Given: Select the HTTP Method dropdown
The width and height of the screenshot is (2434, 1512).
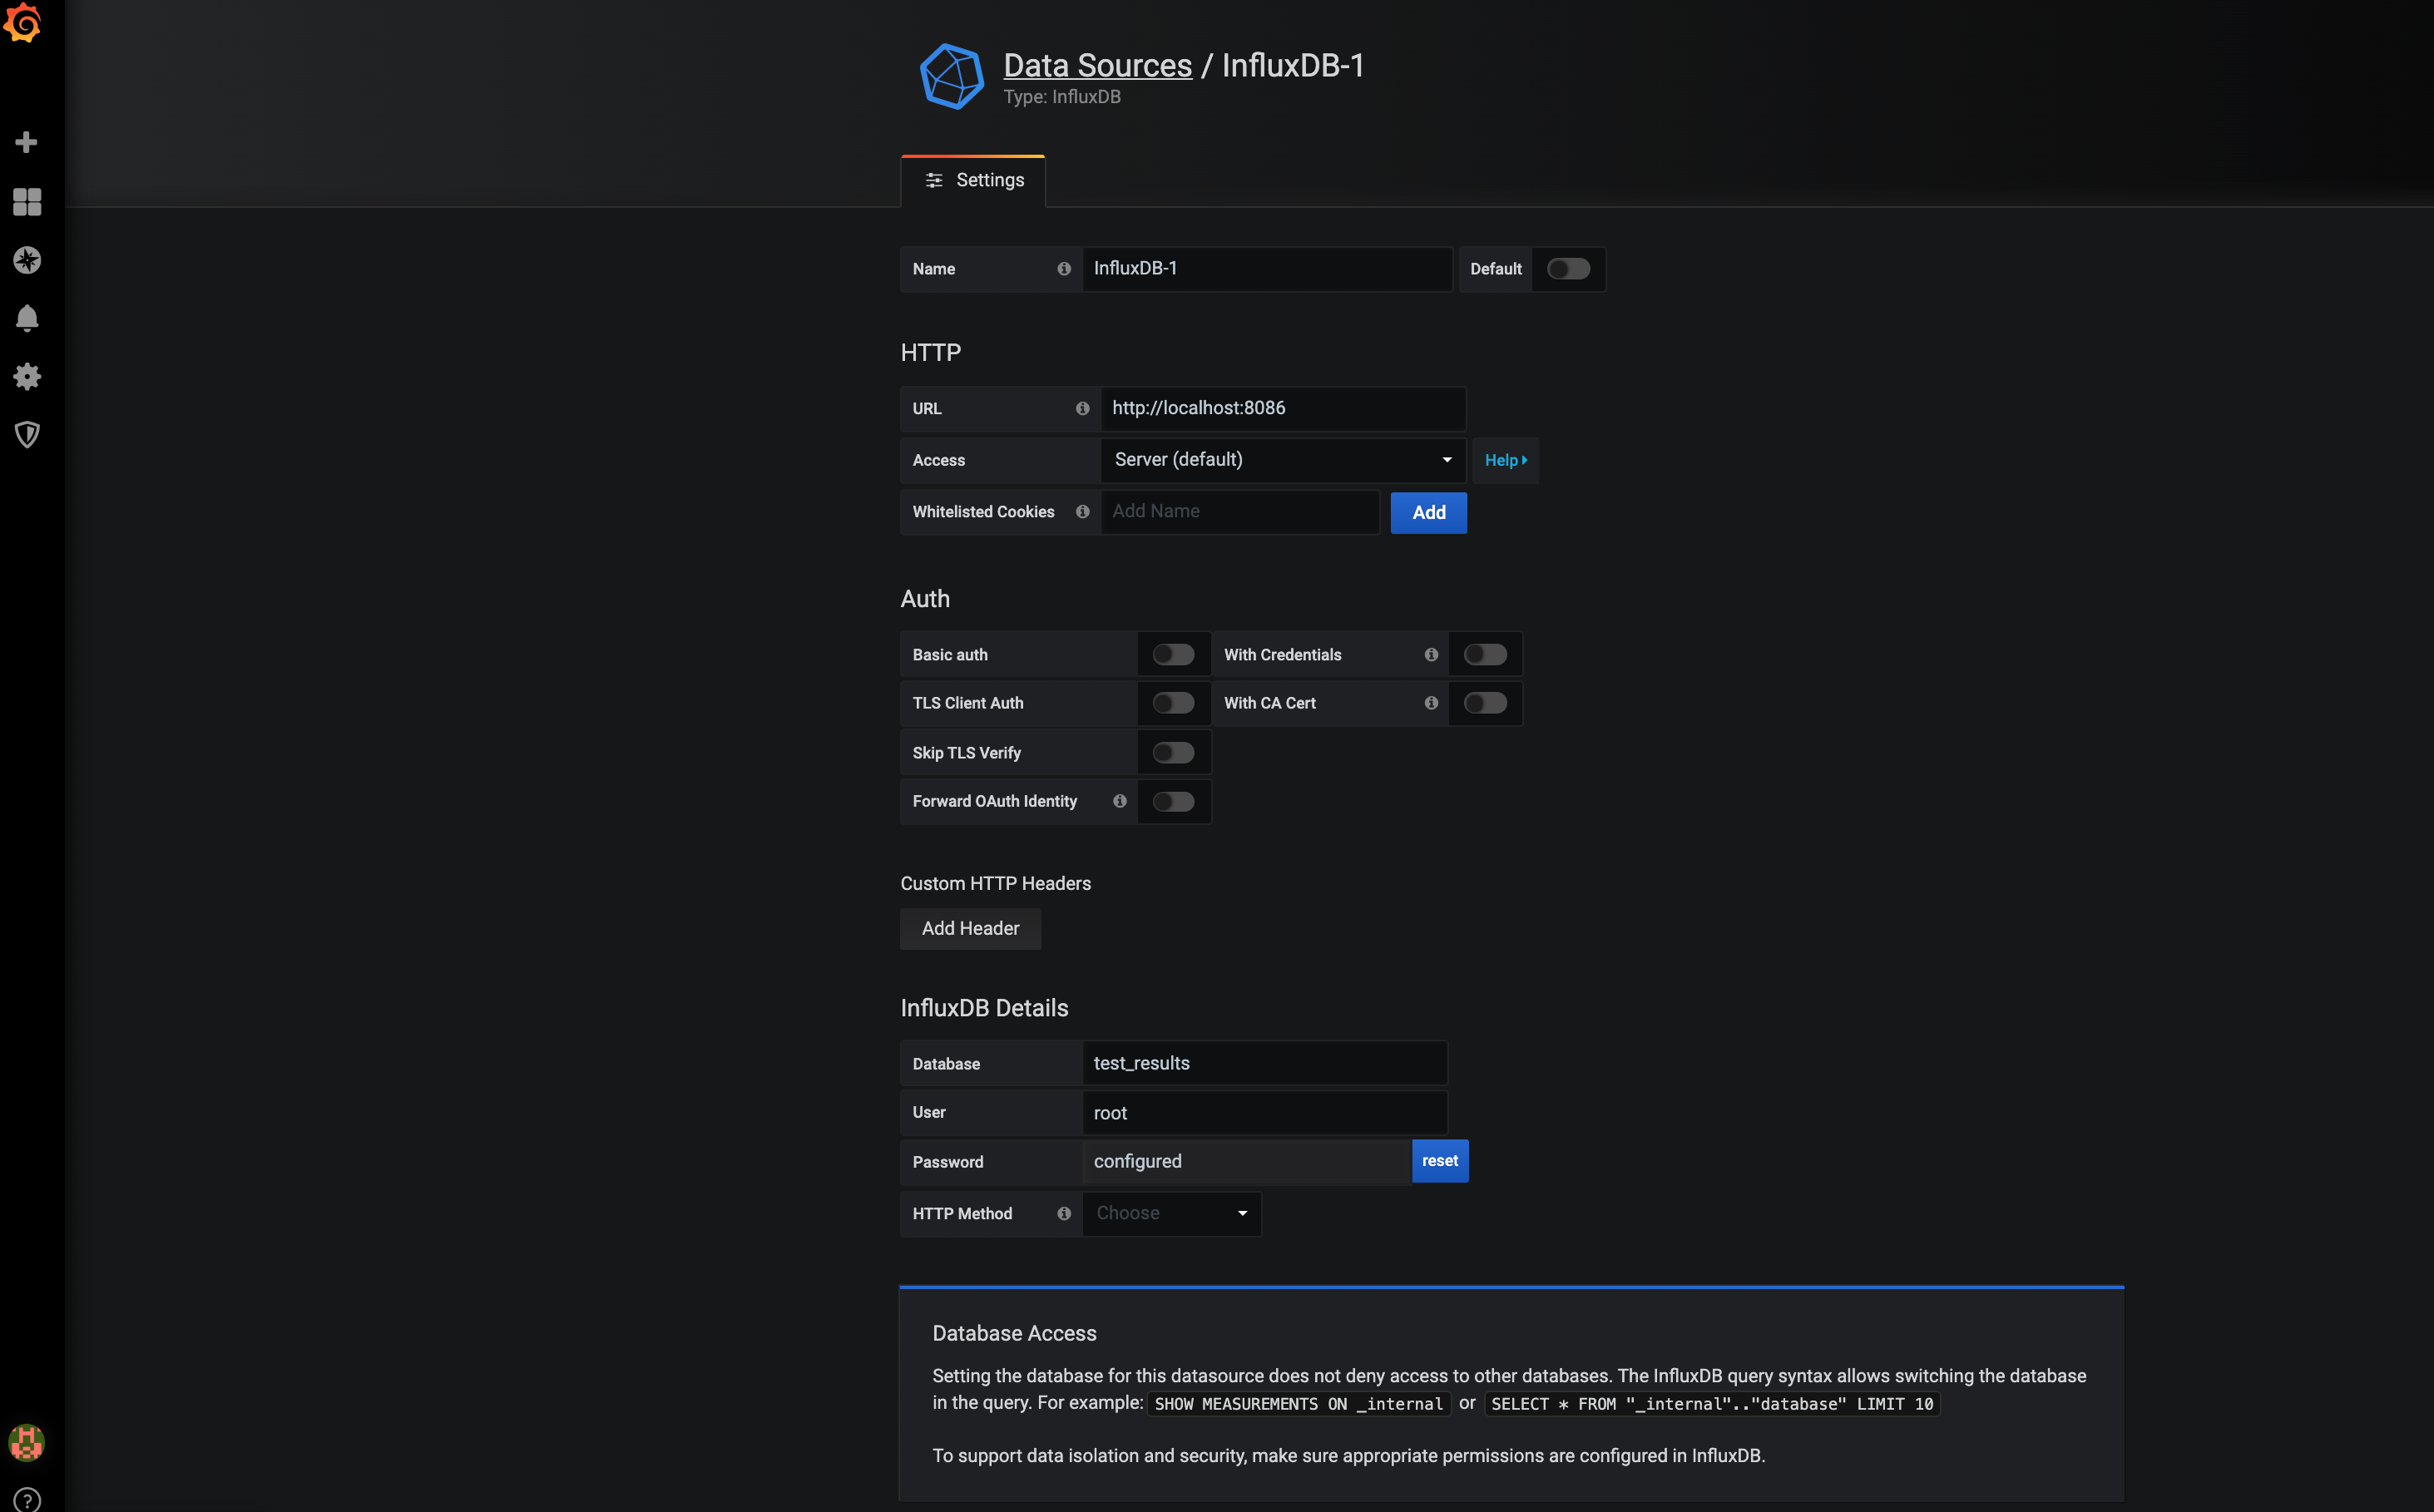Looking at the screenshot, I should click(1170, 1213).
